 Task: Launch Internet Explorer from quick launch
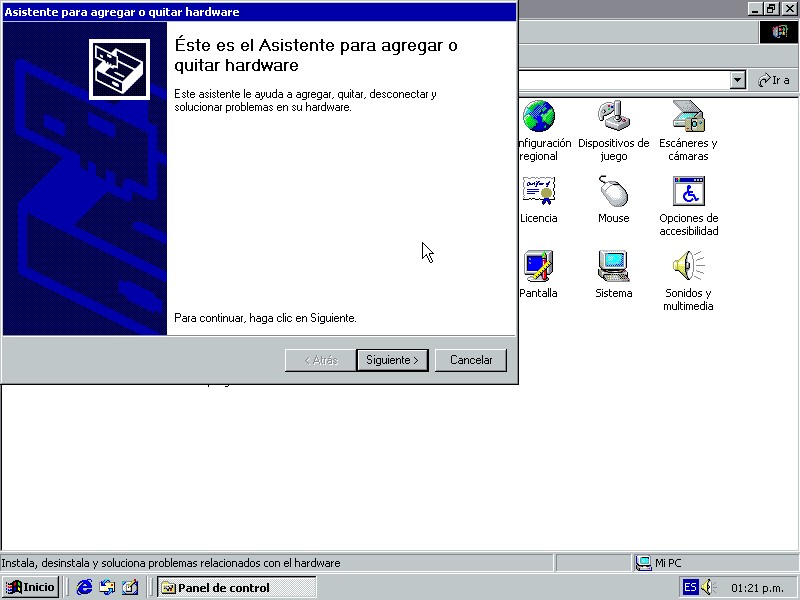[x=84, y=587]
